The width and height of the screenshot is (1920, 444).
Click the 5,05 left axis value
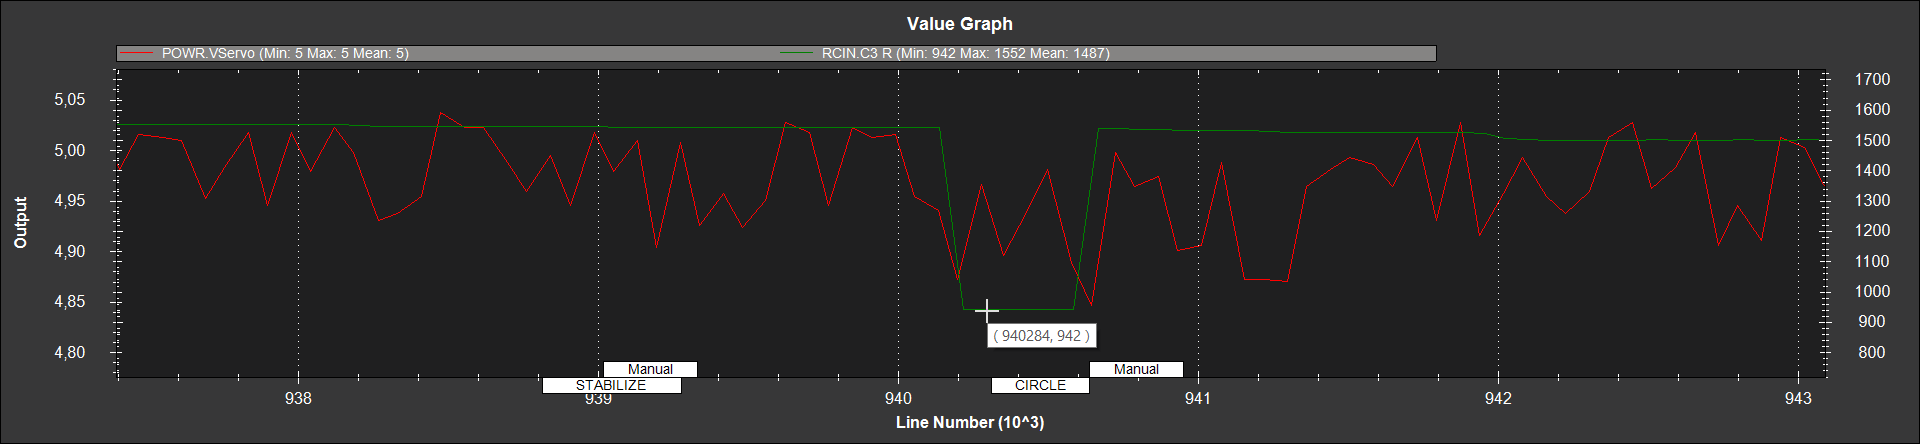(x=70, y=100)
